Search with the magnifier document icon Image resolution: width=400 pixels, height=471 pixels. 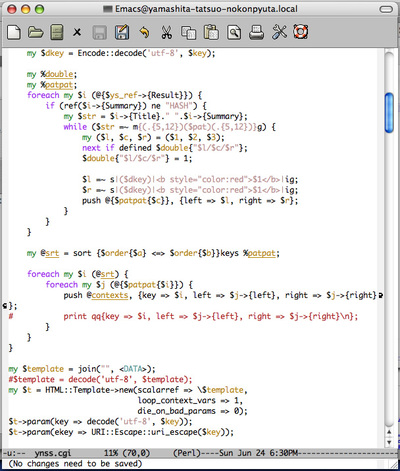pyautogui.click(x=234, y=33)
